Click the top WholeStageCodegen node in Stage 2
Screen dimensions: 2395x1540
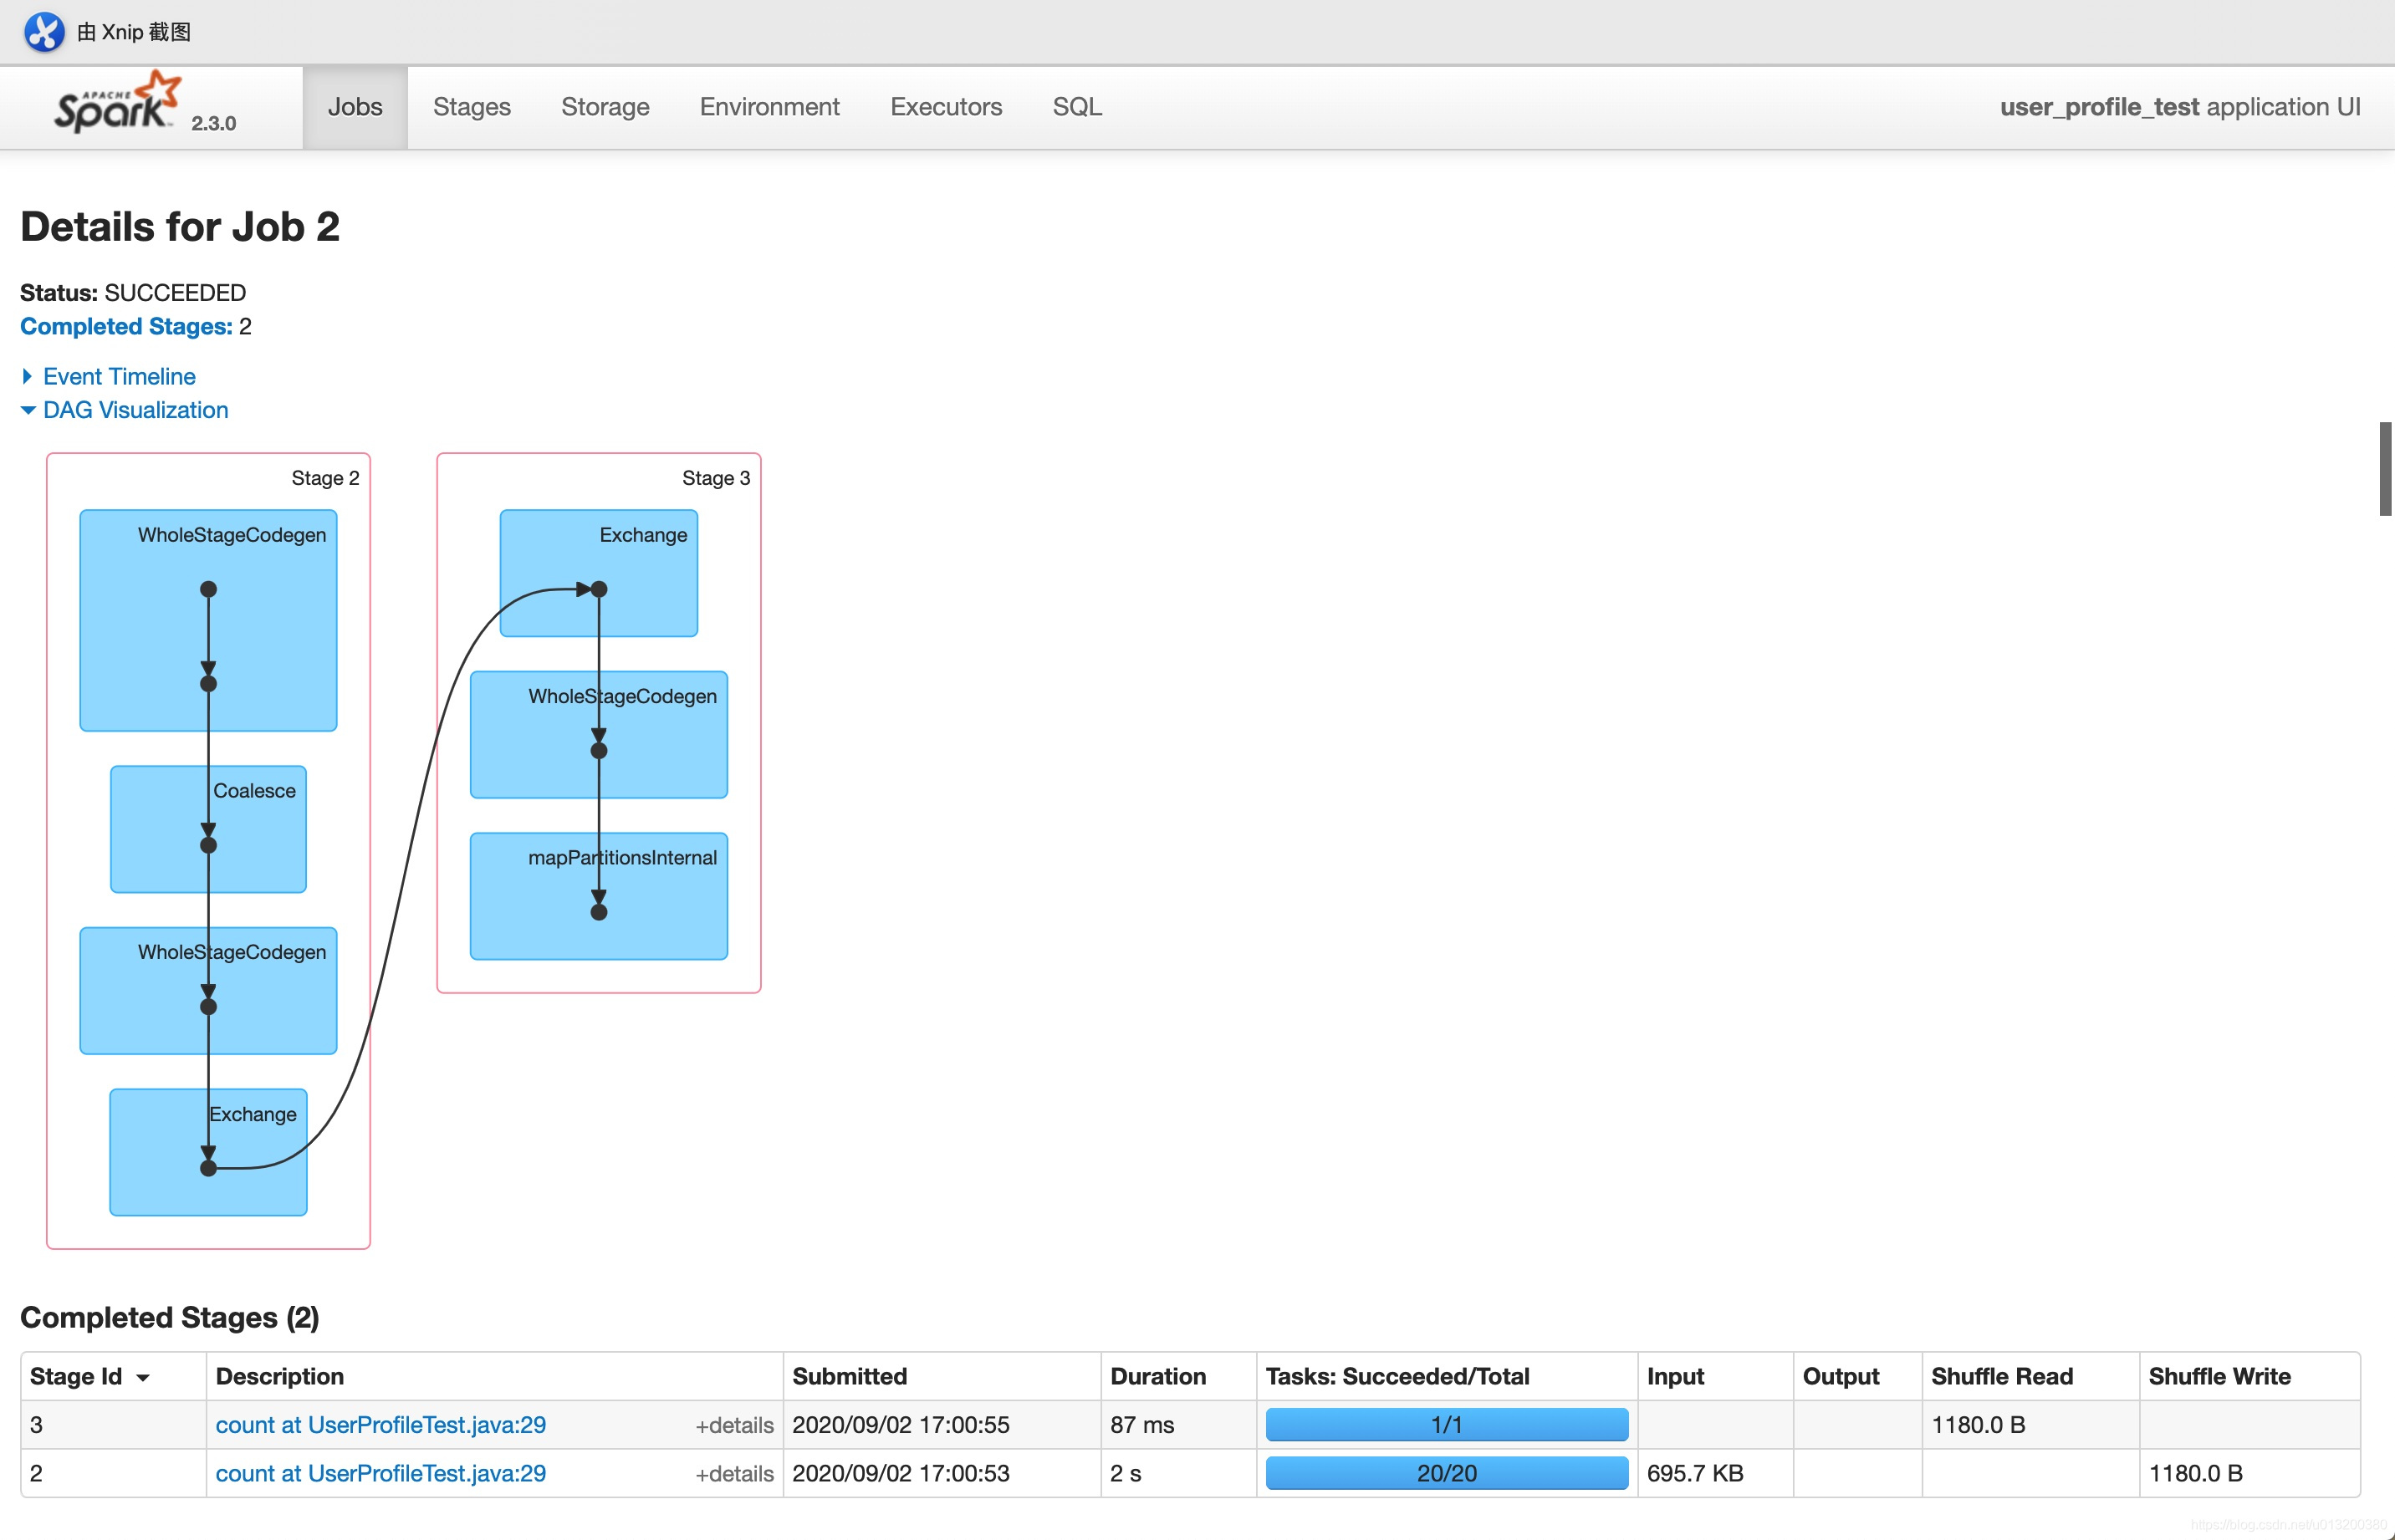(208, 621)
